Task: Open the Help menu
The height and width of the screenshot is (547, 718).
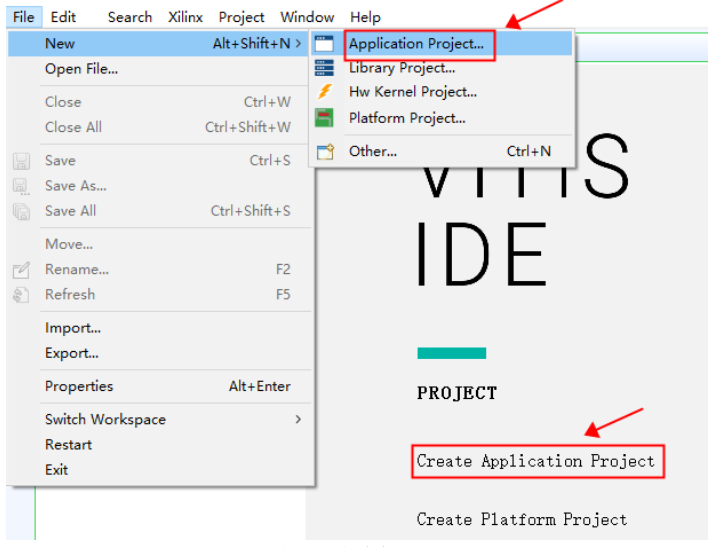Action: point(365,17)
